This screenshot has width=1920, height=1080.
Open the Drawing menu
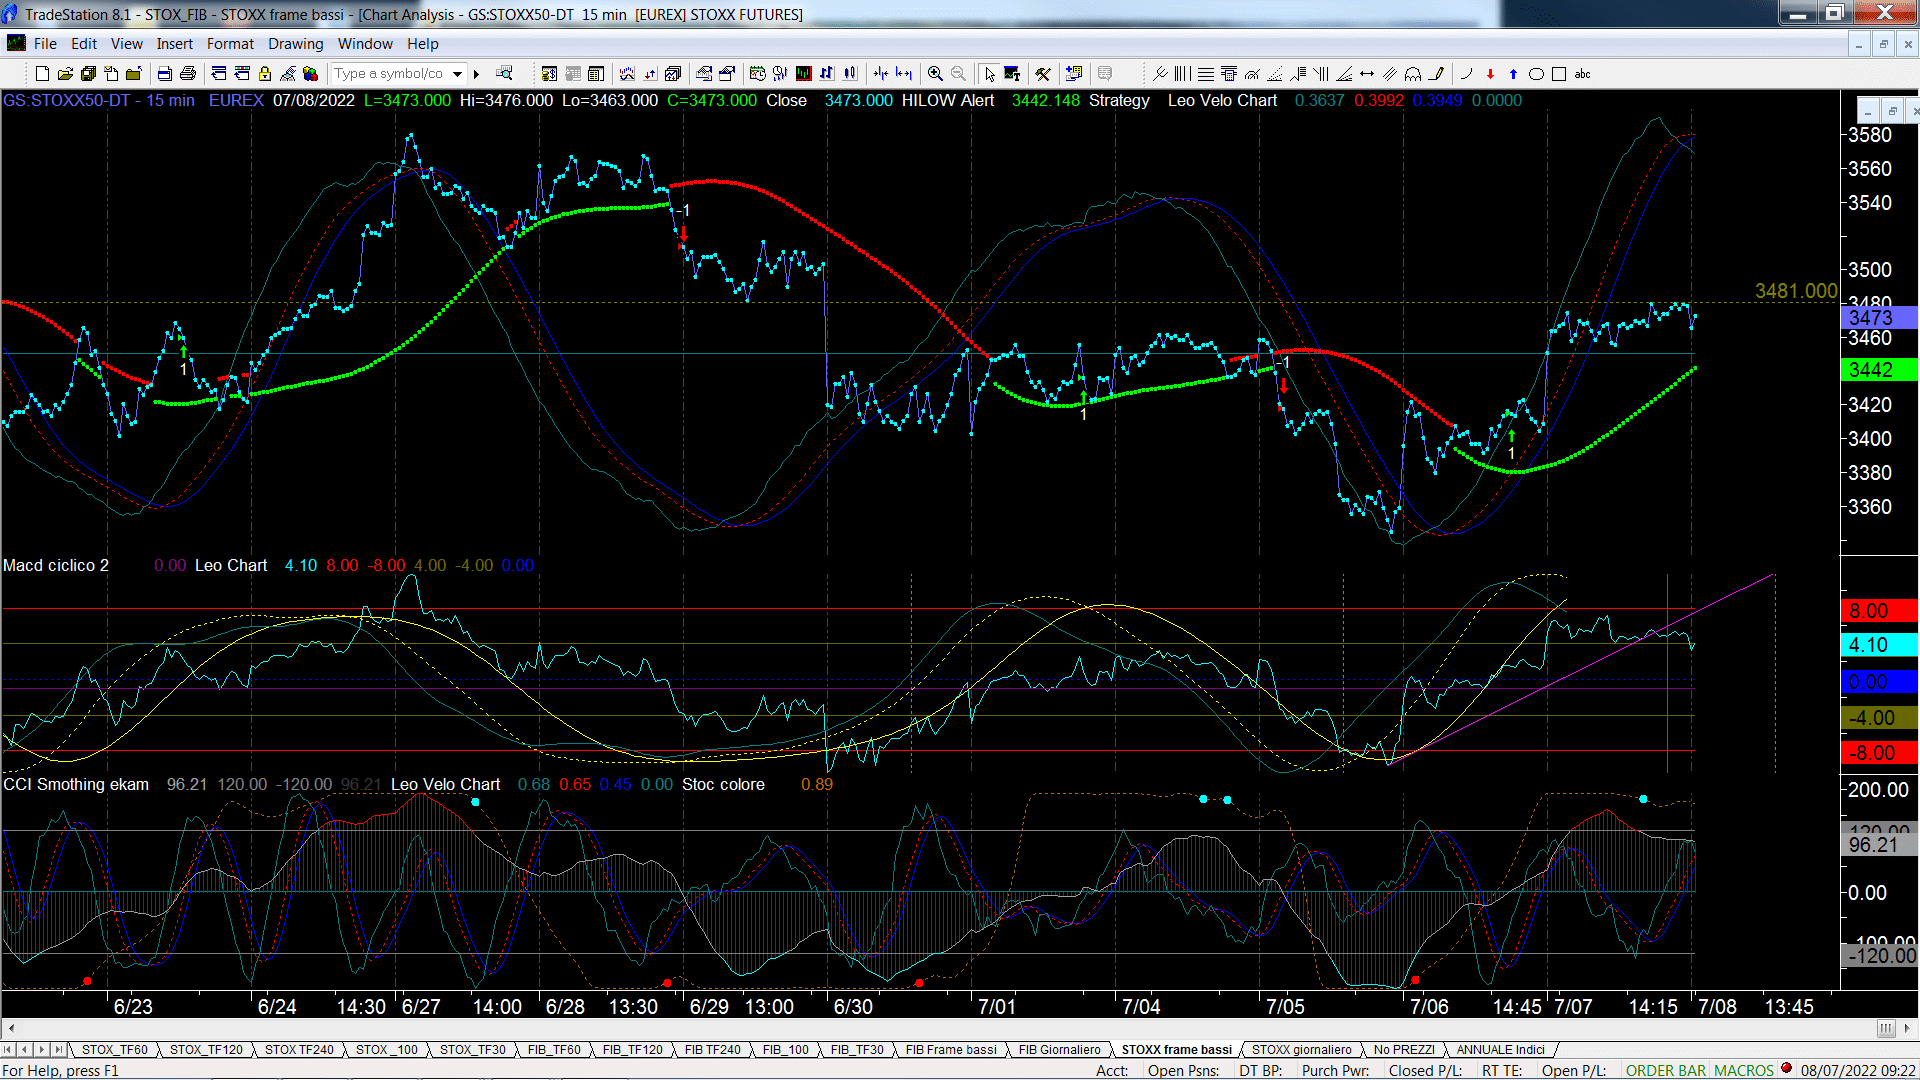coord(295,44)
